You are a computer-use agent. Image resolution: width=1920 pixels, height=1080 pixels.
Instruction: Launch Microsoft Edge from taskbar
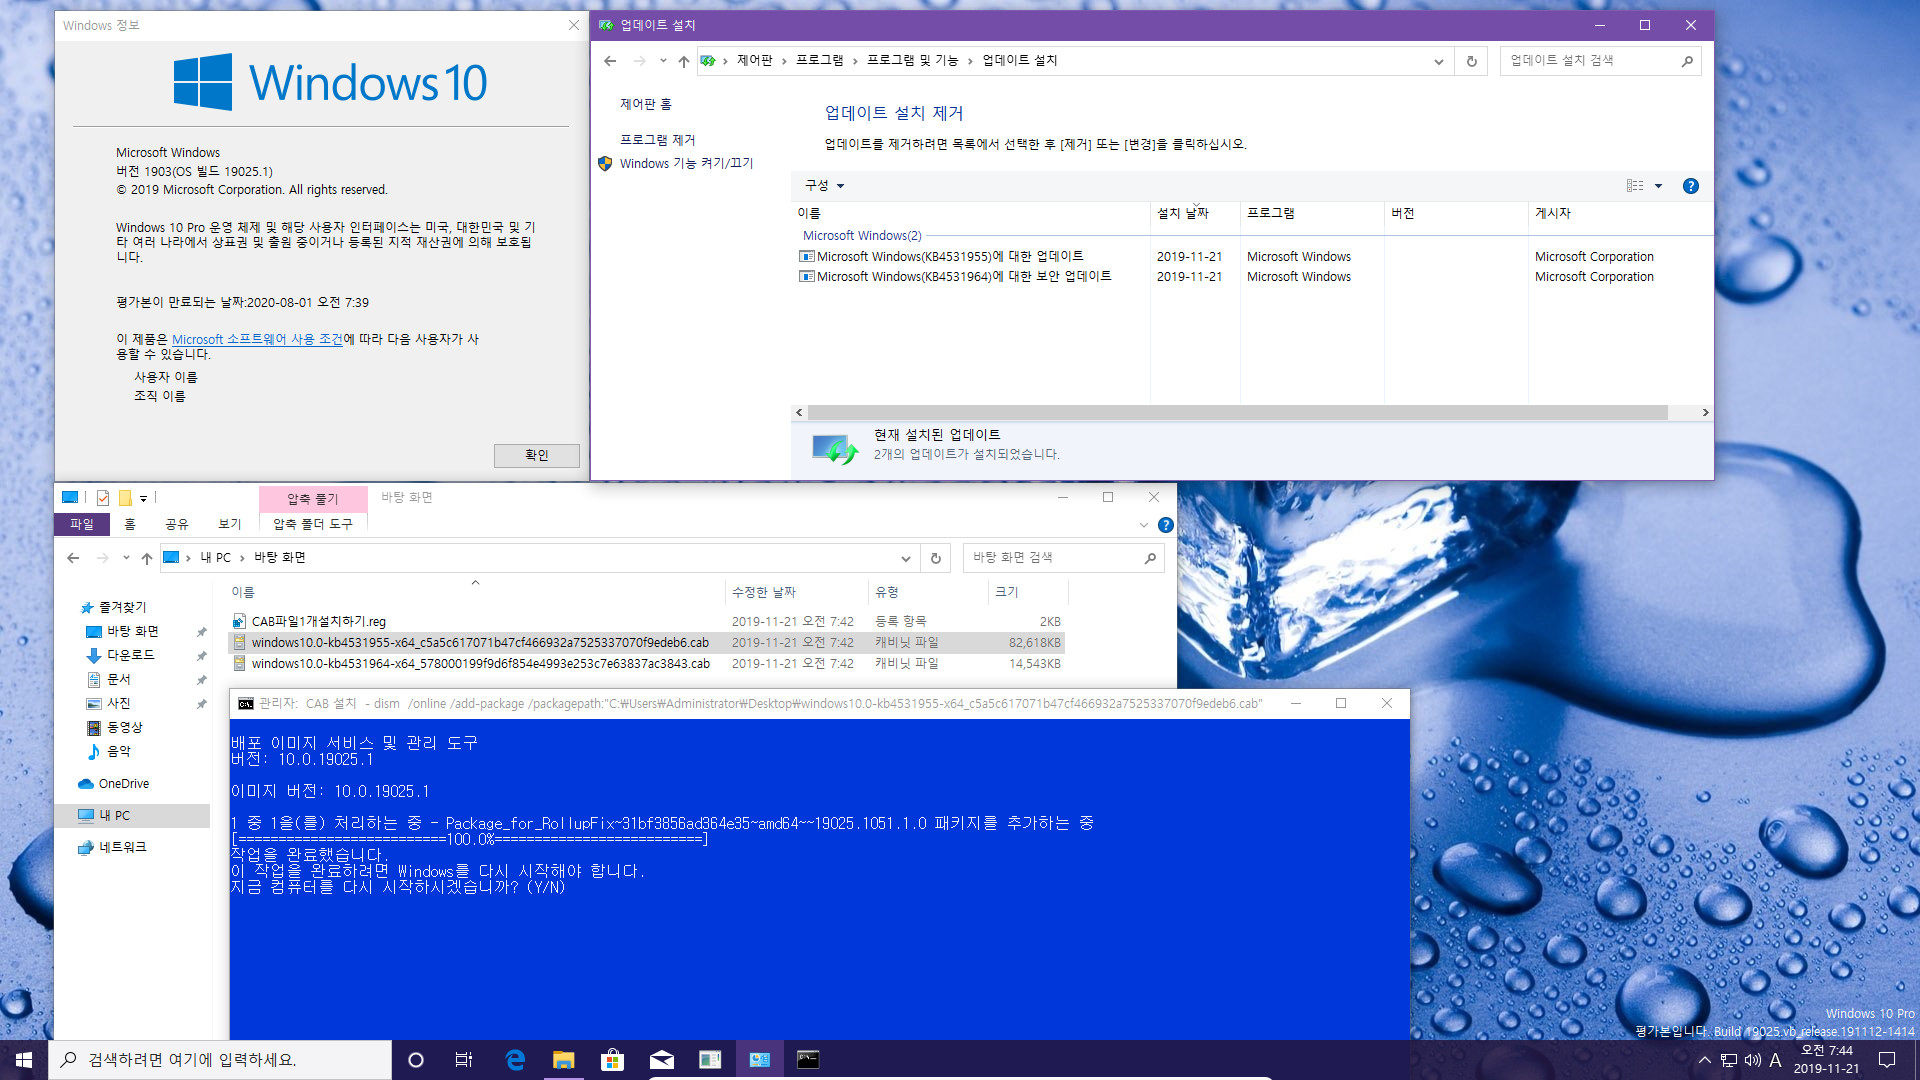515,1060
